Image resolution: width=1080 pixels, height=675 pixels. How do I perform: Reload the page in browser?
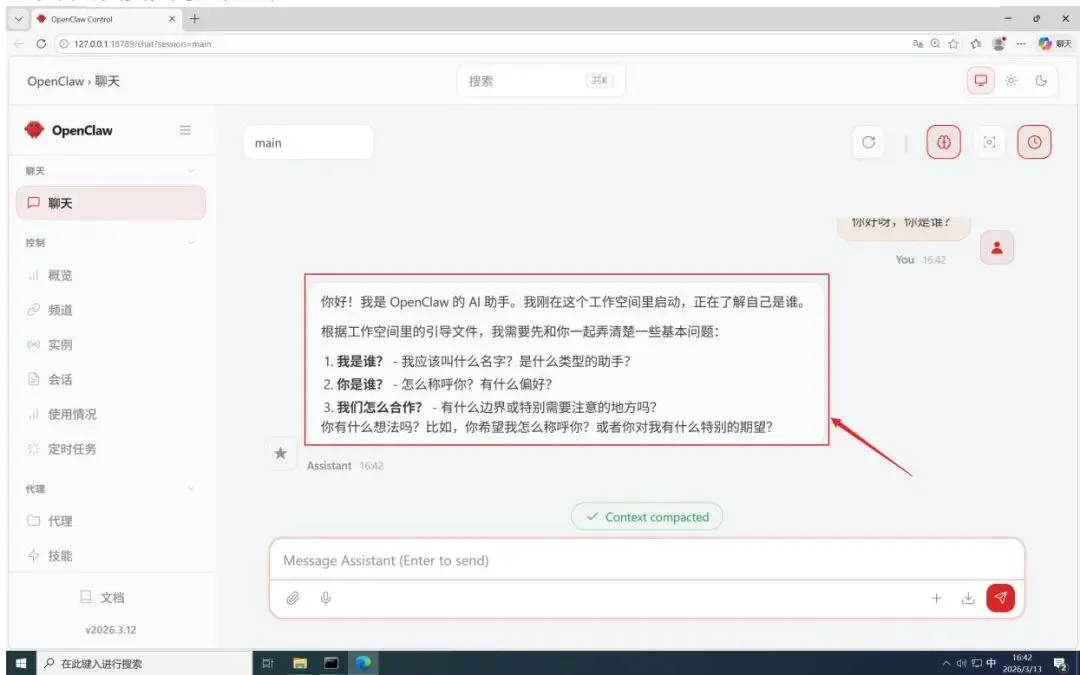tap(41, 43)
